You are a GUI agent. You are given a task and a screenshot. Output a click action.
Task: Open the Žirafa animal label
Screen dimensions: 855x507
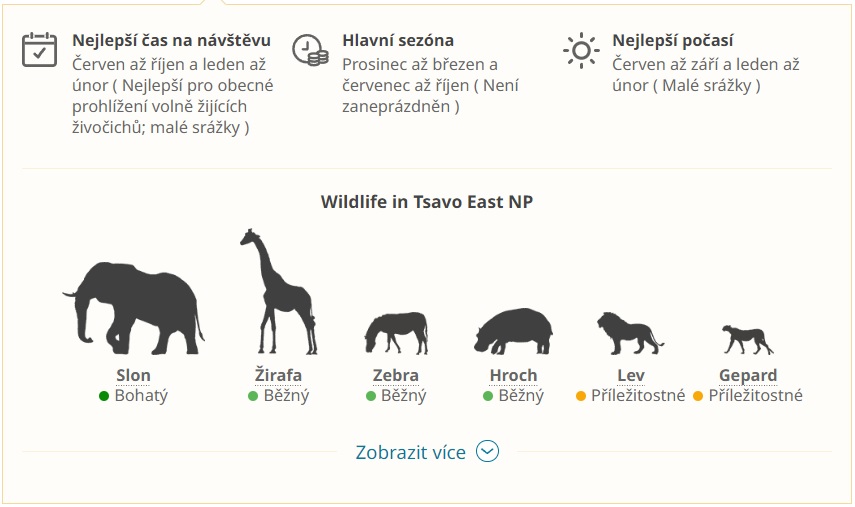point(278,376)
